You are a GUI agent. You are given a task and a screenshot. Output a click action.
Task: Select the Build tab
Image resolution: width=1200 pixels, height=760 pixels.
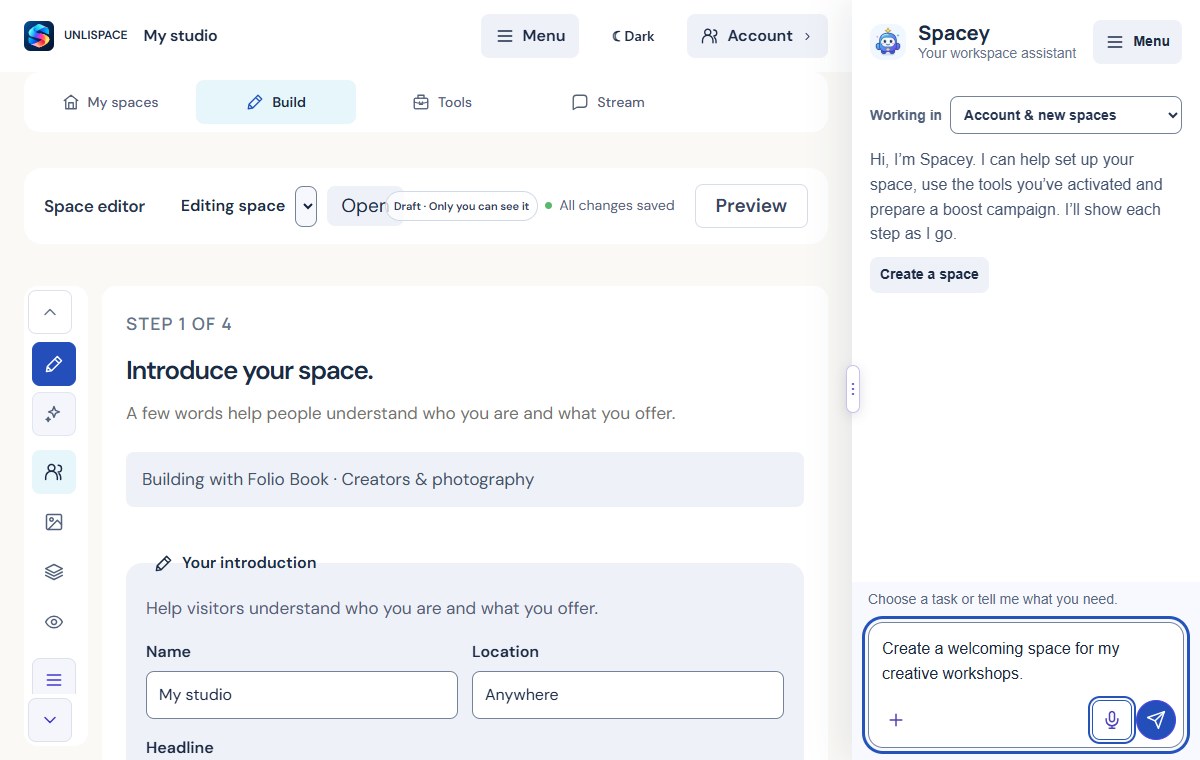pyautogui.click(x=276, y=102)
